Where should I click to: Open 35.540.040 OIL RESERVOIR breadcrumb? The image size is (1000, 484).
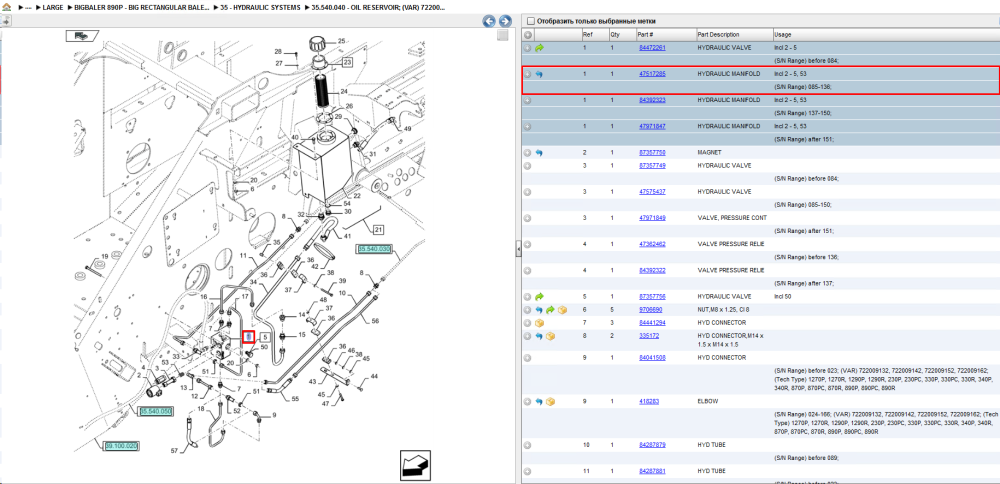pyautogui.click(x=378, y=7)
